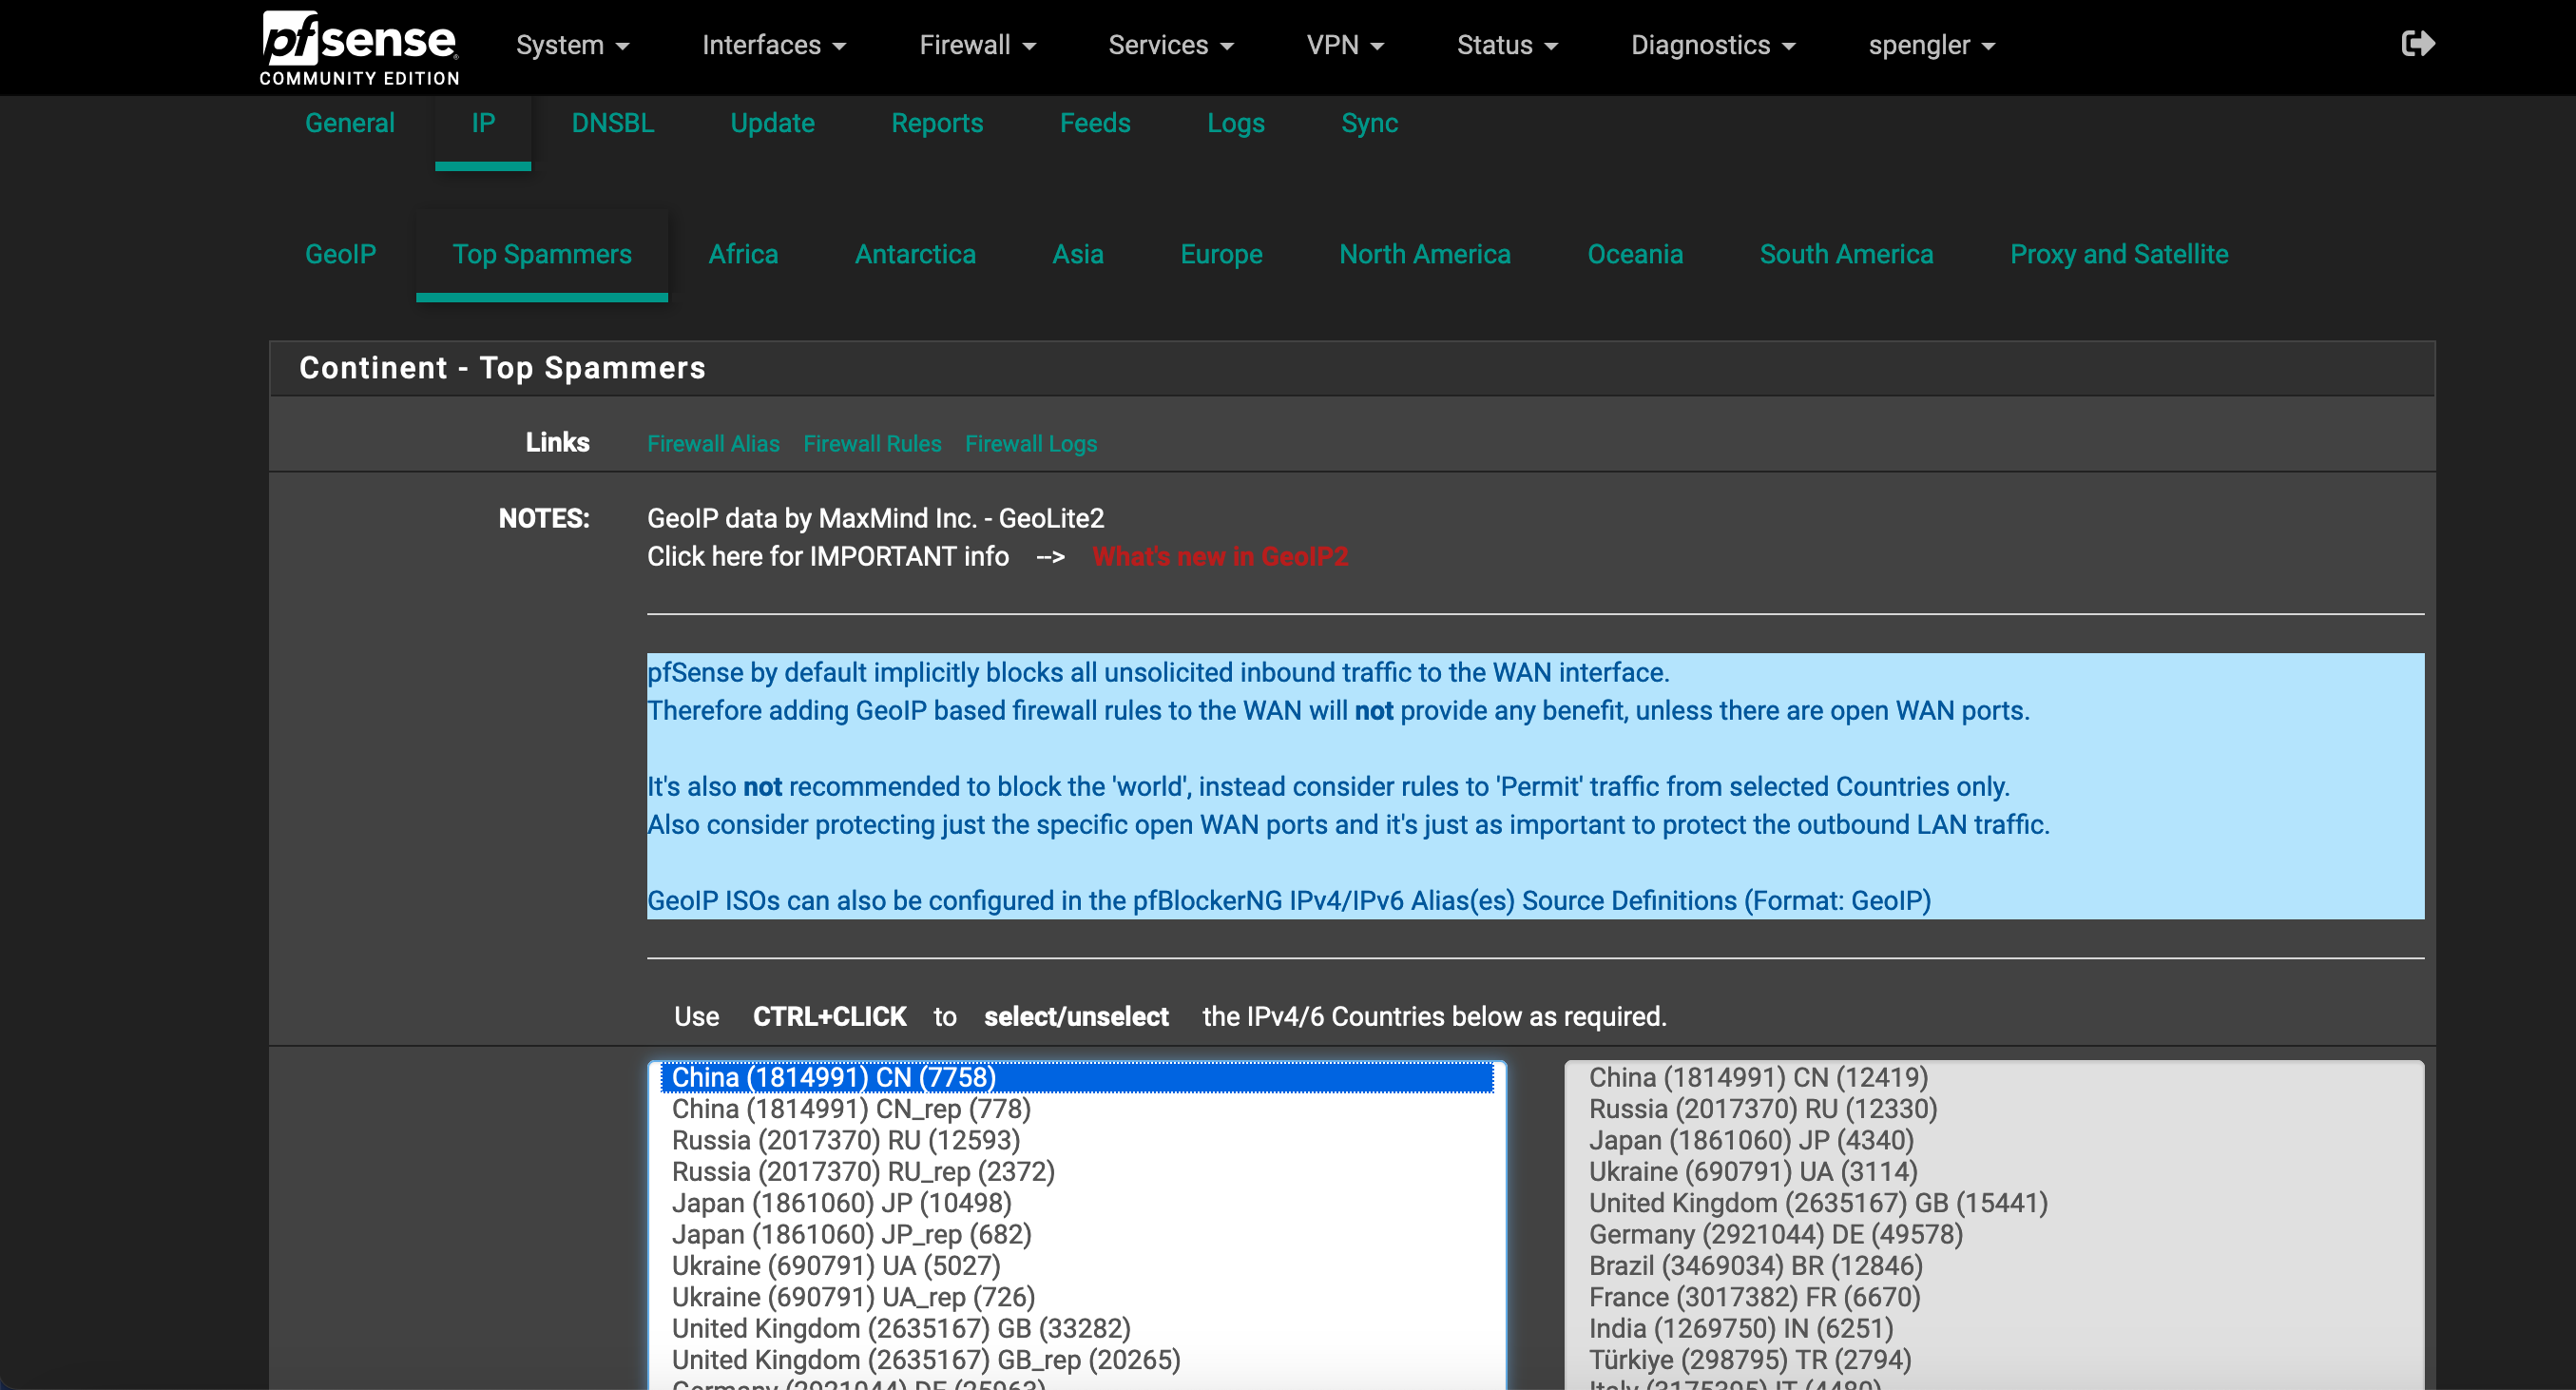Switch to the DNSBL tab

(x=612, y=124)
